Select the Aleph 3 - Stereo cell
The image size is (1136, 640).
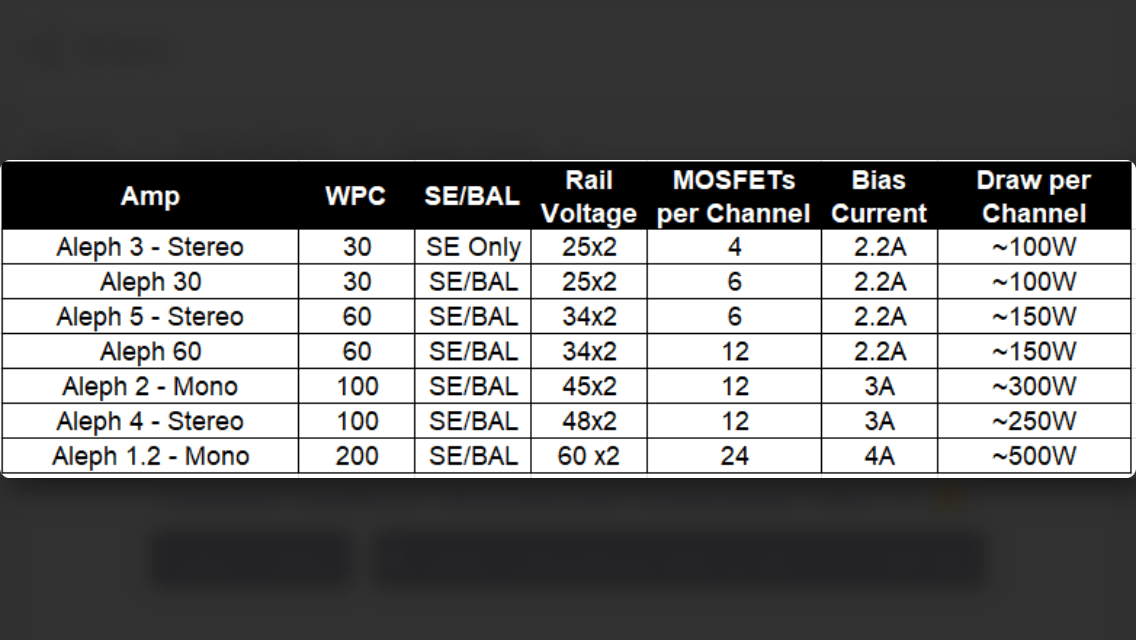pos(150,247)
